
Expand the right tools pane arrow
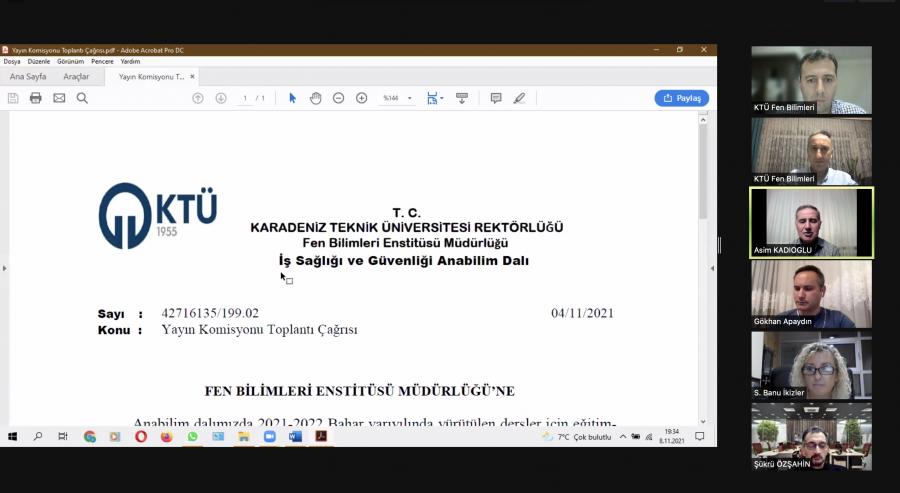click(712, 268)
